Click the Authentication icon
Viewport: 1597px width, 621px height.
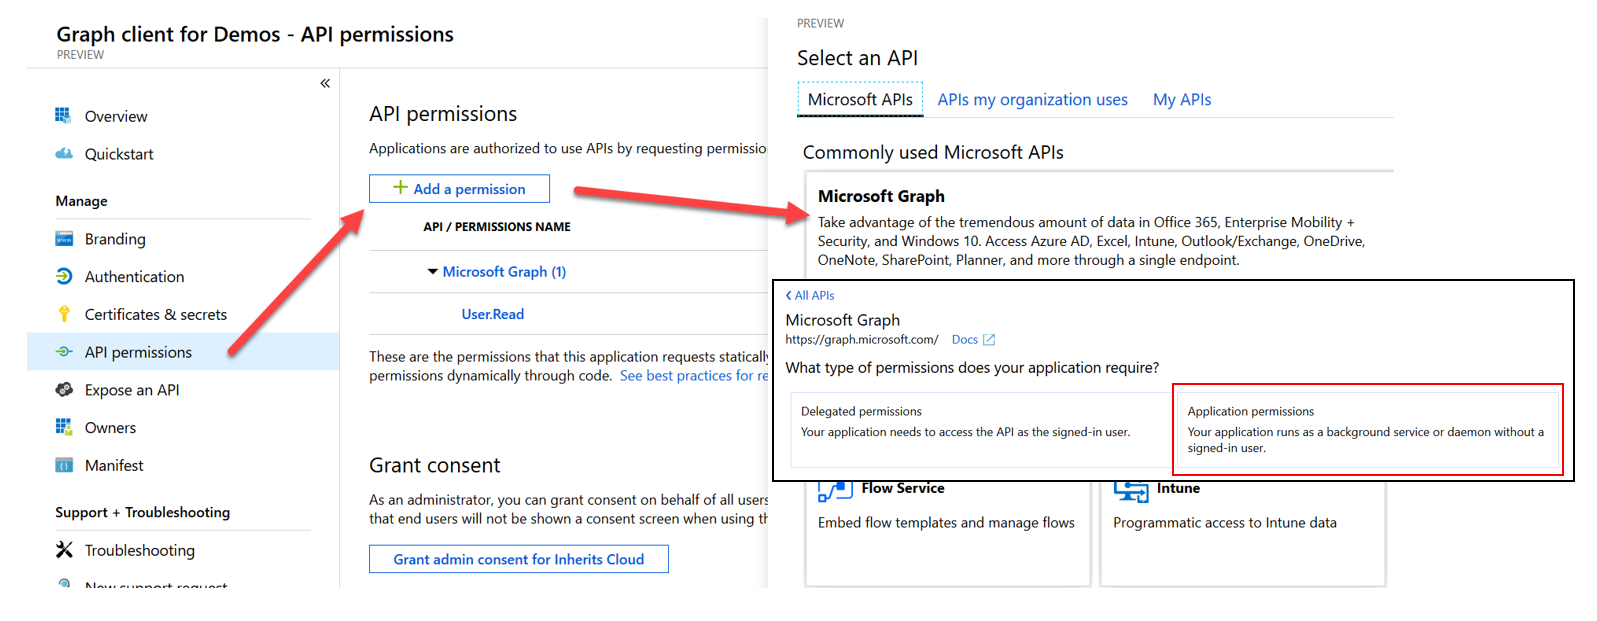coord(64,277)
